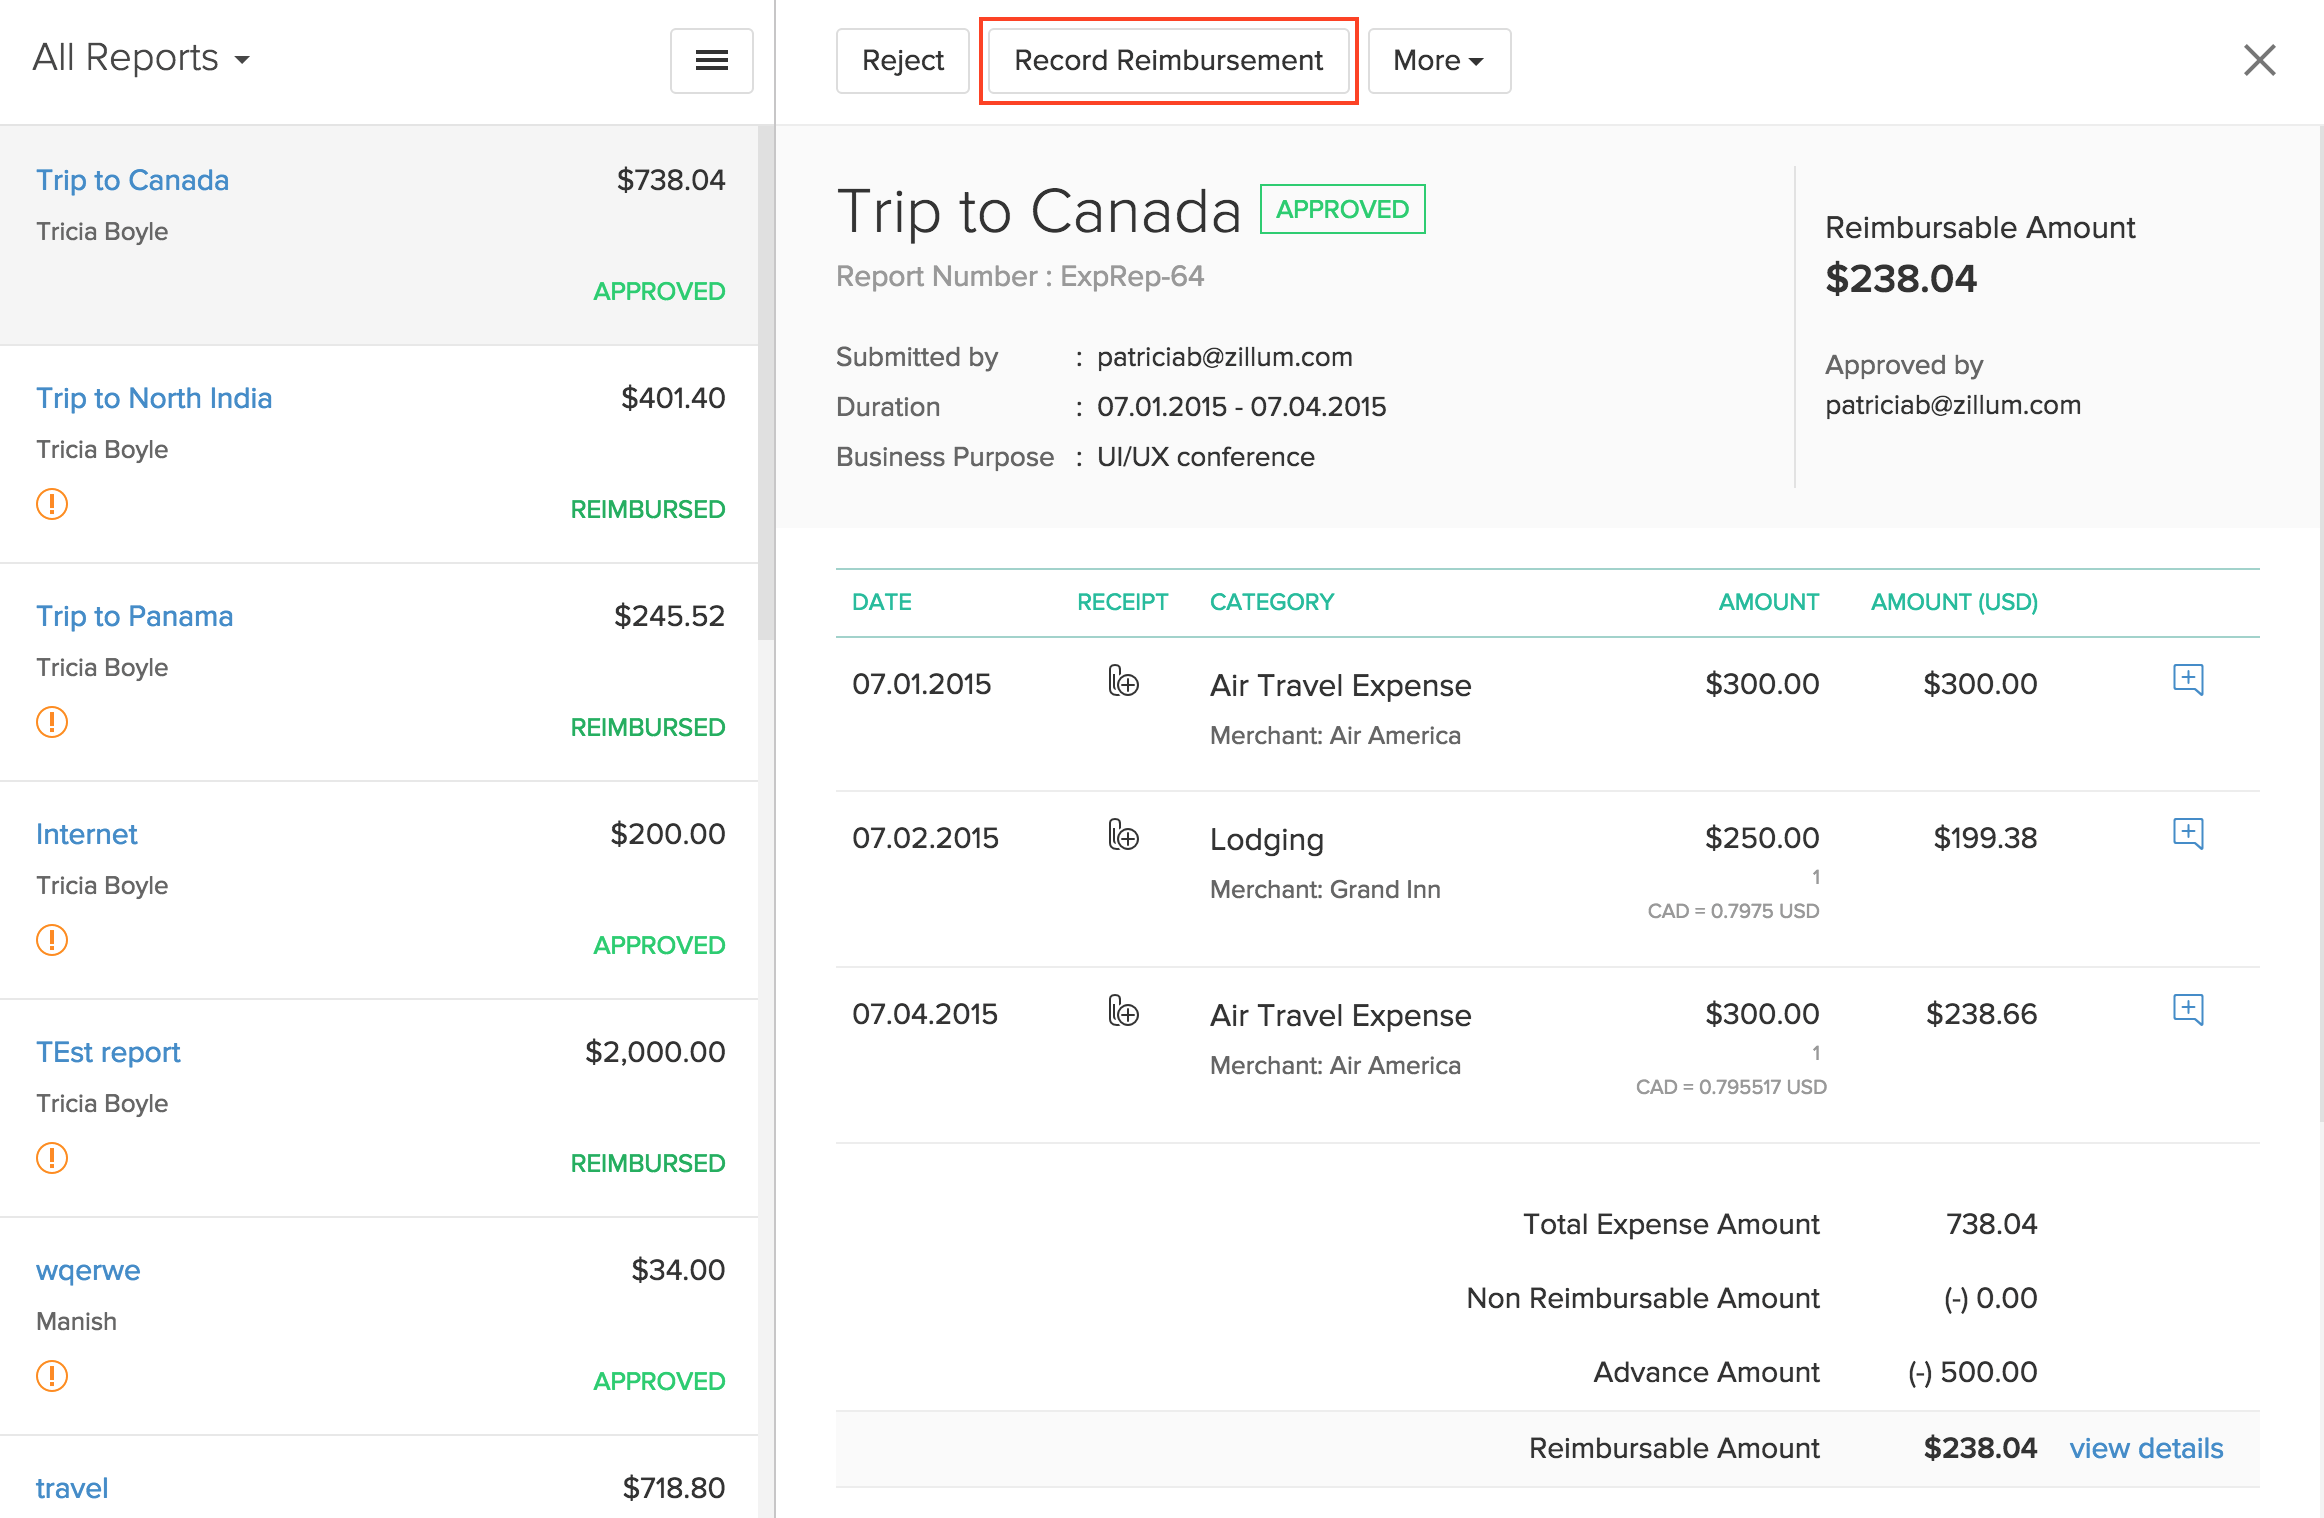Open view details for Reimbursable Amount

pyautogui.click(x=2145, y=1448)
